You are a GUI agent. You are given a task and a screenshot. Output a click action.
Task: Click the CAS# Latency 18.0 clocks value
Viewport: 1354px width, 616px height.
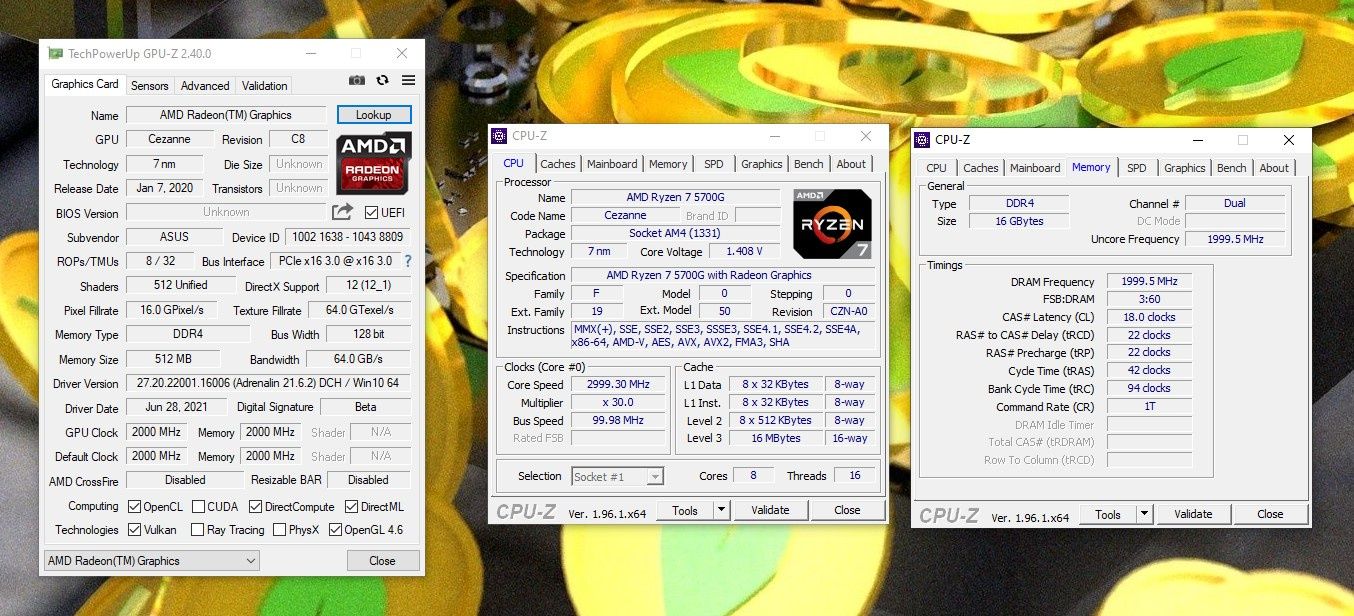click(x=1149, y=317)
